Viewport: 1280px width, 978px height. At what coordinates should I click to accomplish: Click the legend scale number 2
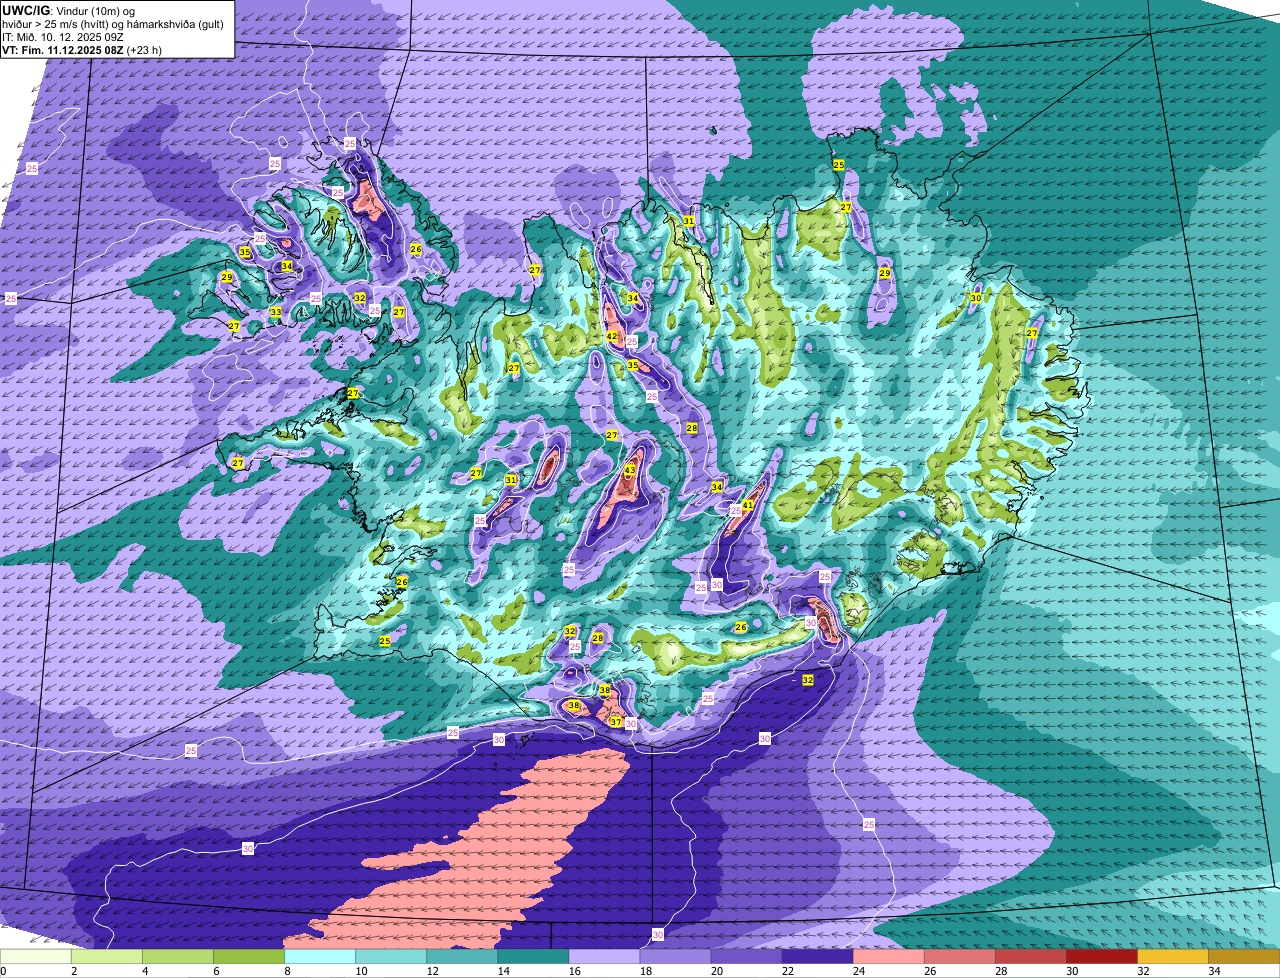pyautogui.click(x=74, y=971)
